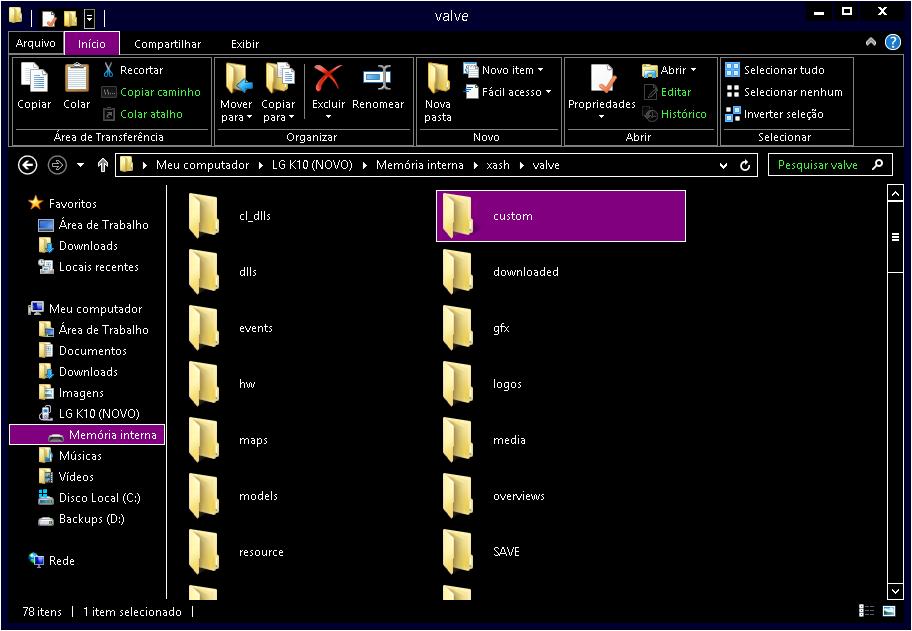
Task: Open the Abrir dropdown in ribbon
Action: tap(669, 70)
